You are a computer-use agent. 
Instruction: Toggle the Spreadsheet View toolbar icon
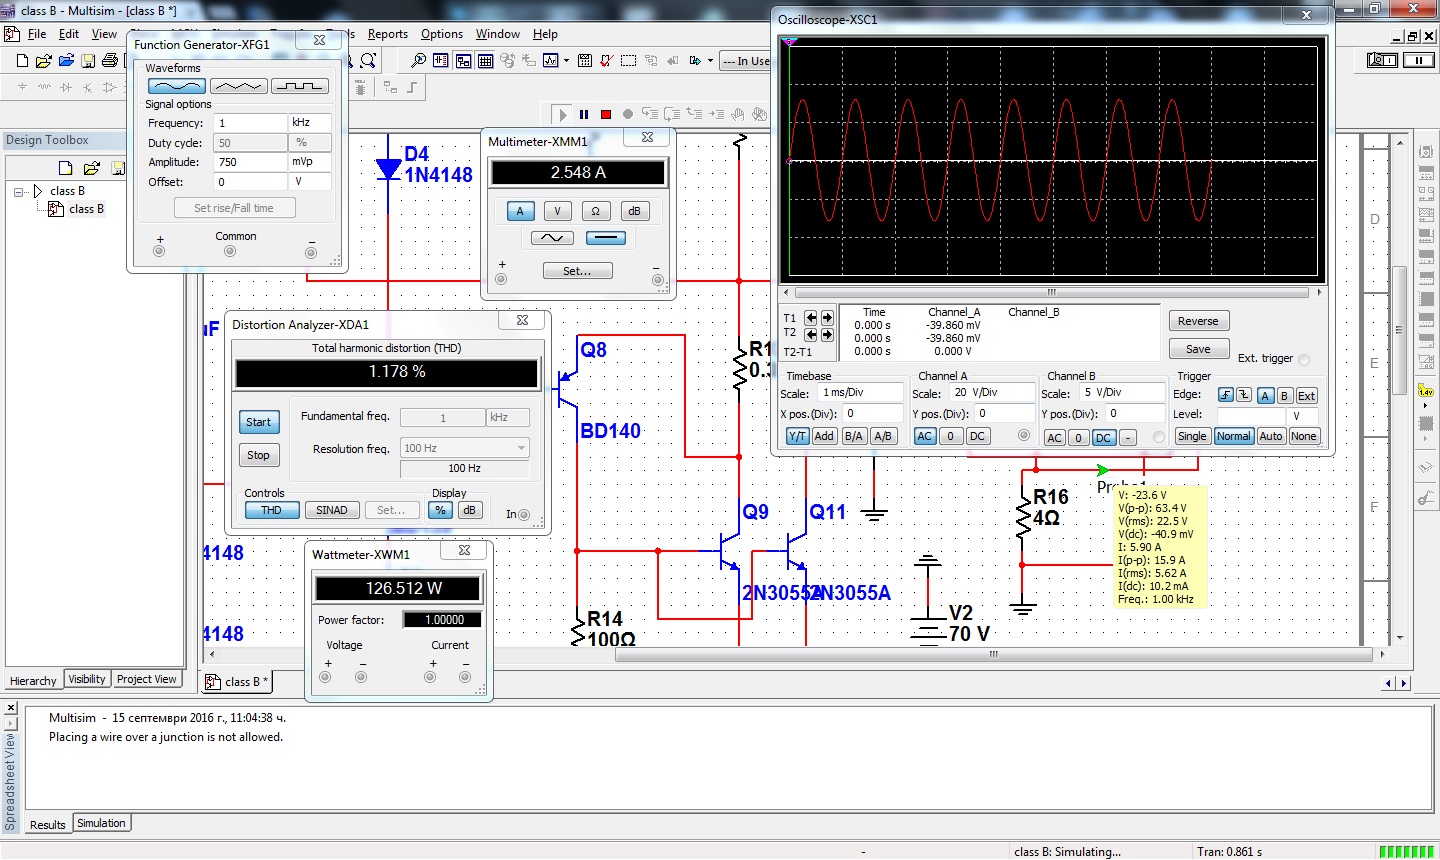click(x=485, y=61)
